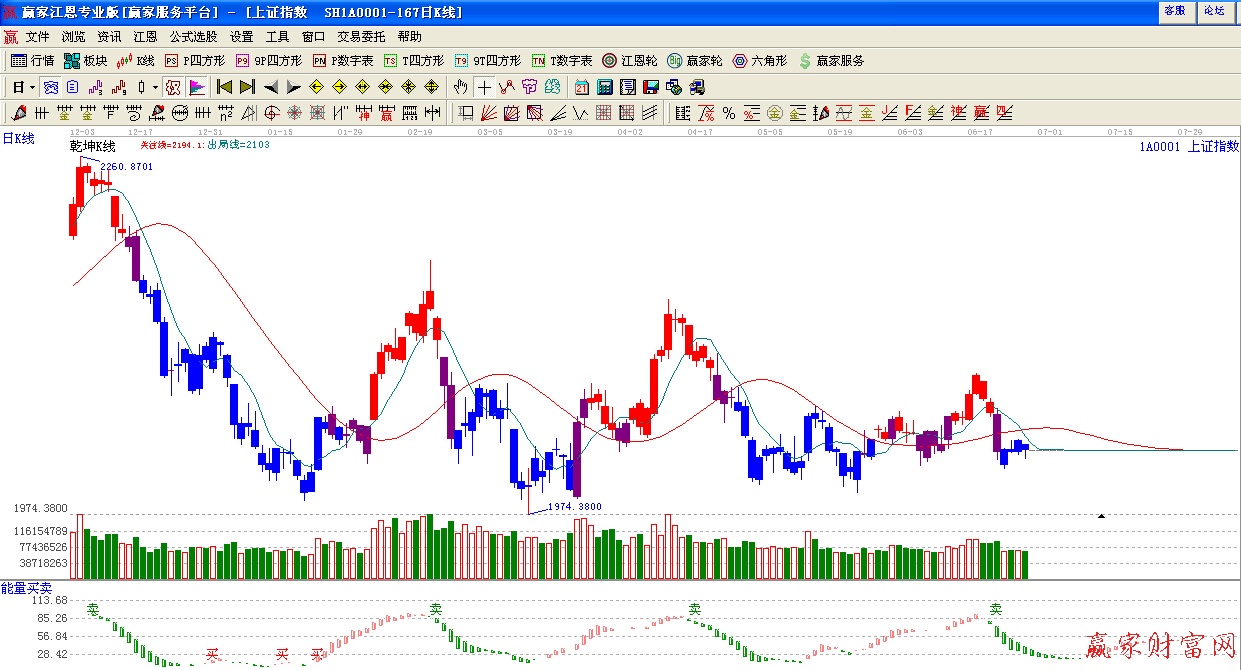Image resolution: width=1241 pixels, height=670 pixels.
Task: Toggle the colored flag chart button
Action: click(197, 87)
